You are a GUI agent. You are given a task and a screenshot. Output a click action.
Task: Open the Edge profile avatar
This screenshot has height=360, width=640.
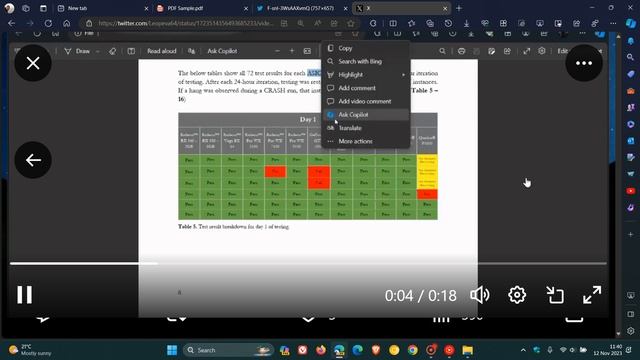click(9, 8)
